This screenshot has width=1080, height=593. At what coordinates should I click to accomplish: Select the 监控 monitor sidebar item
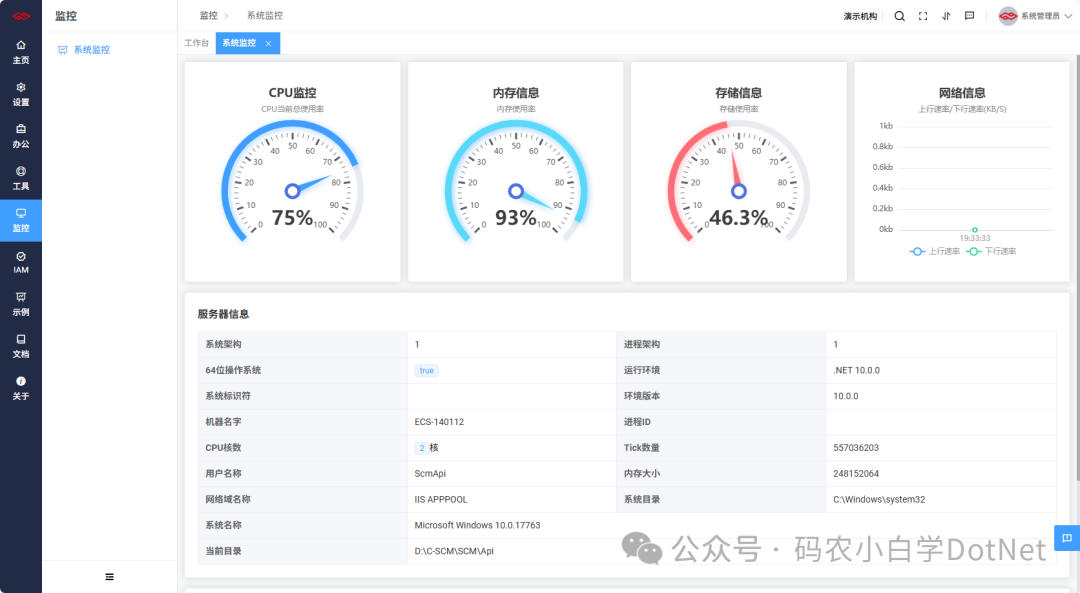tap(21, 220)
